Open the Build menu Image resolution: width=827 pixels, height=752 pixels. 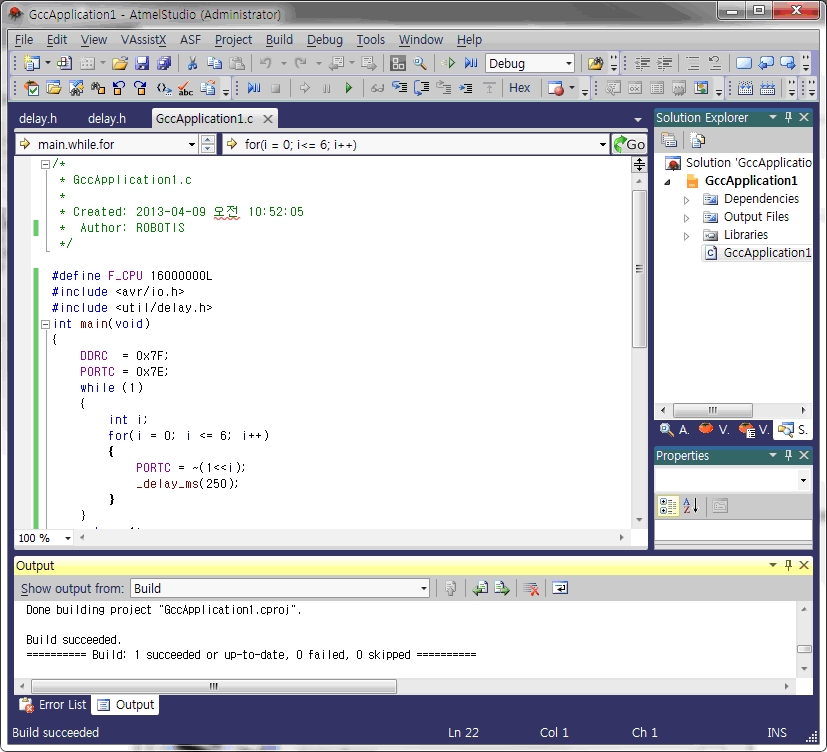279,40
